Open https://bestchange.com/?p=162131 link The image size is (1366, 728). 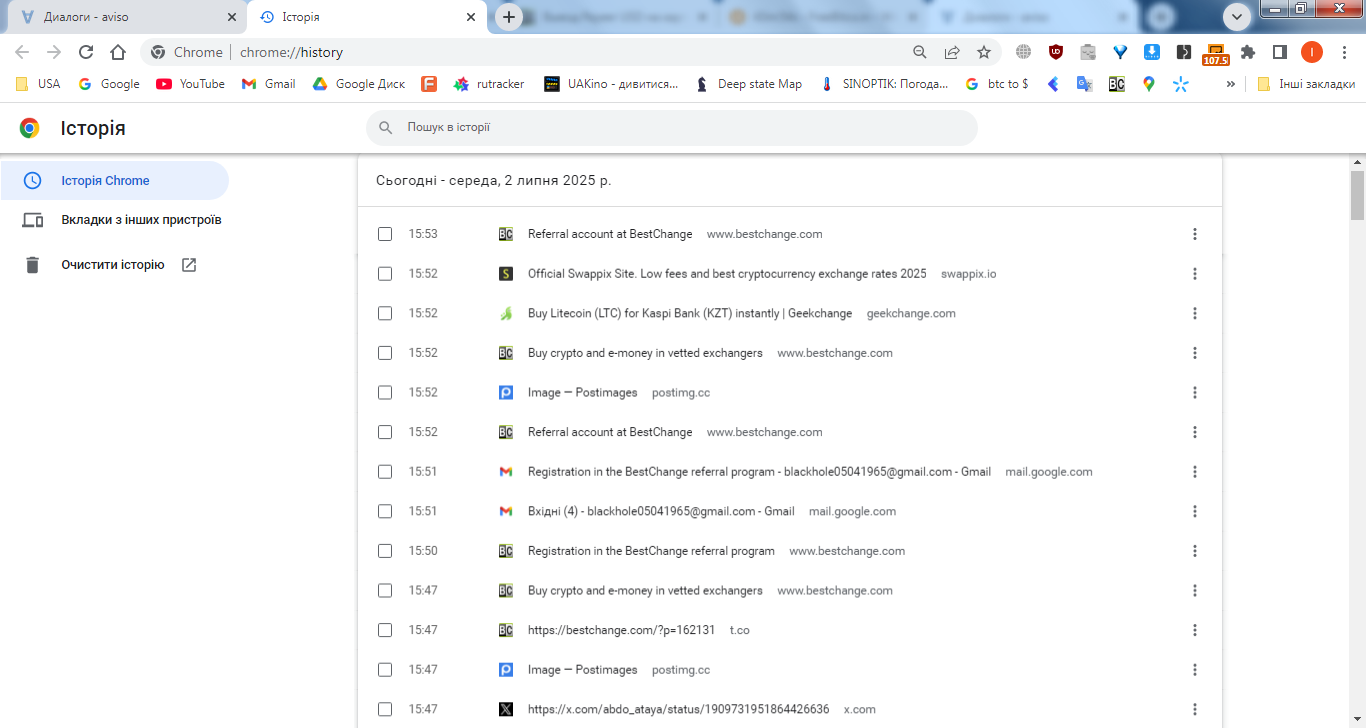621,630
